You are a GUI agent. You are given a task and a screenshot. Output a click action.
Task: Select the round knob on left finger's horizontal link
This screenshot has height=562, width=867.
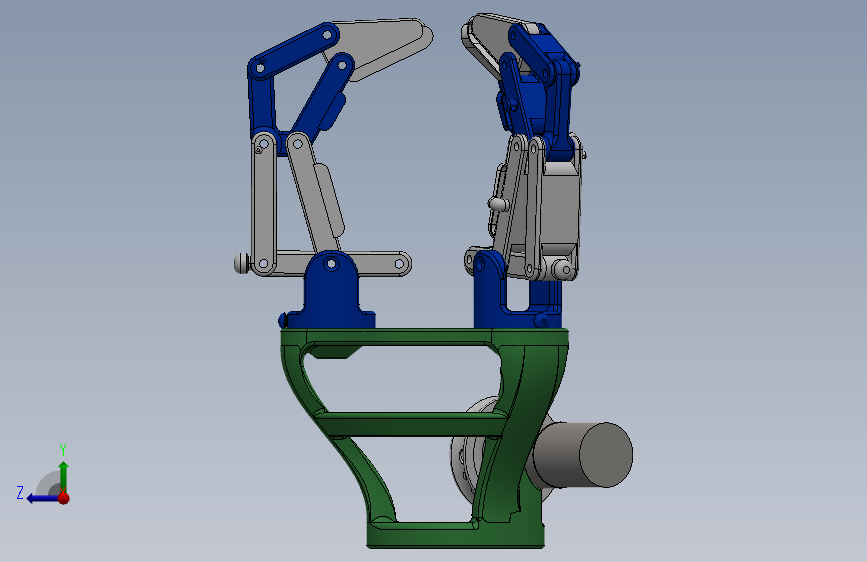[241, 263]
